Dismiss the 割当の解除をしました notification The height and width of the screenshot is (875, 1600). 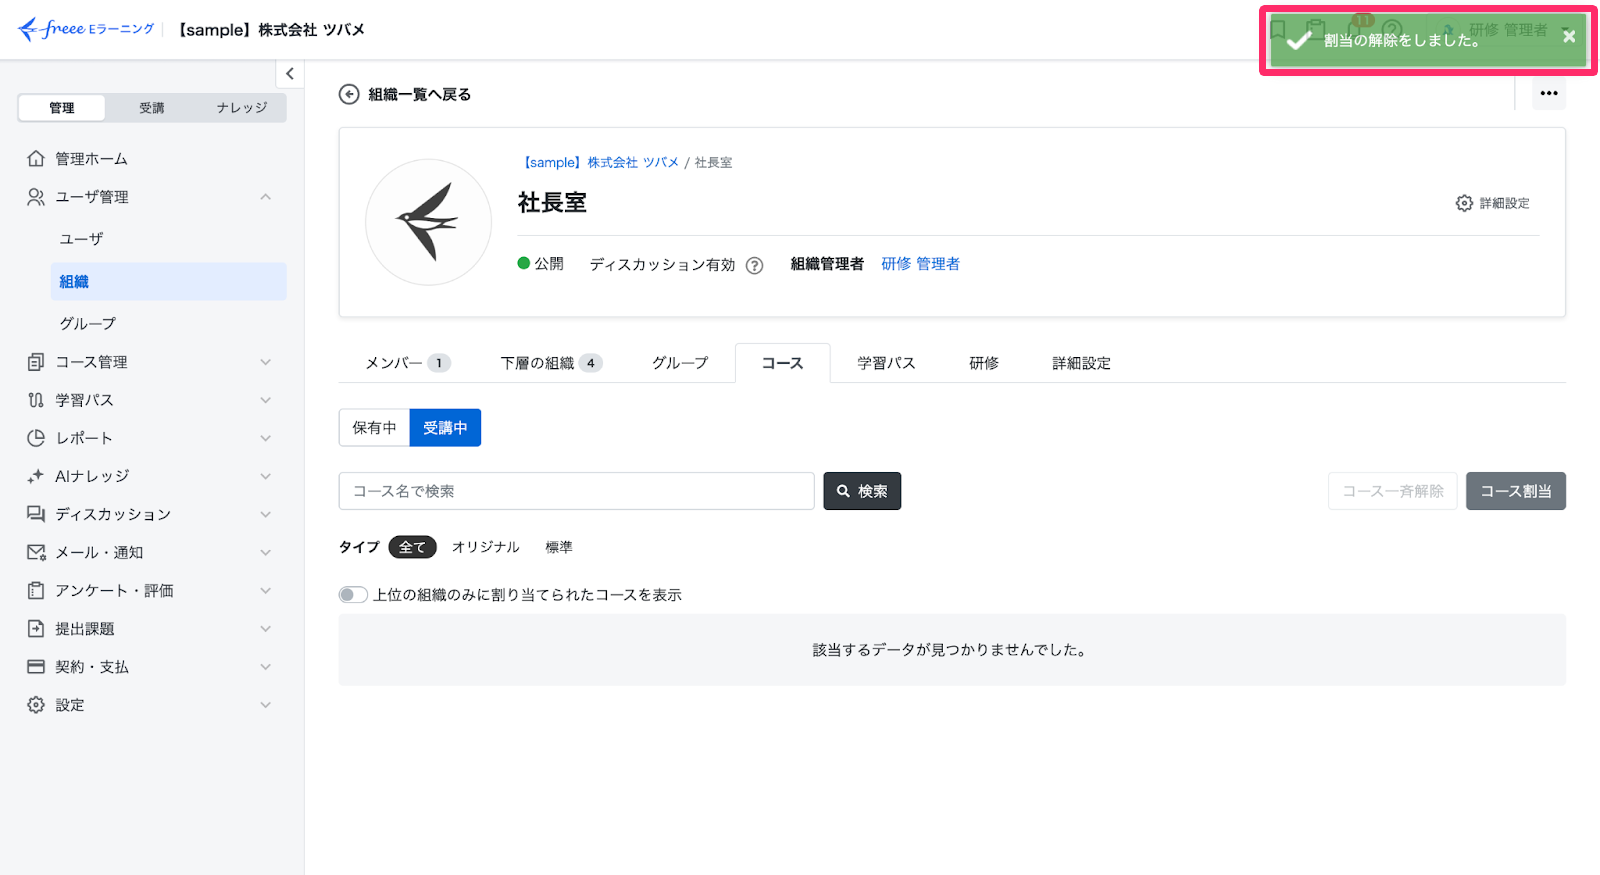[1569, 36]
